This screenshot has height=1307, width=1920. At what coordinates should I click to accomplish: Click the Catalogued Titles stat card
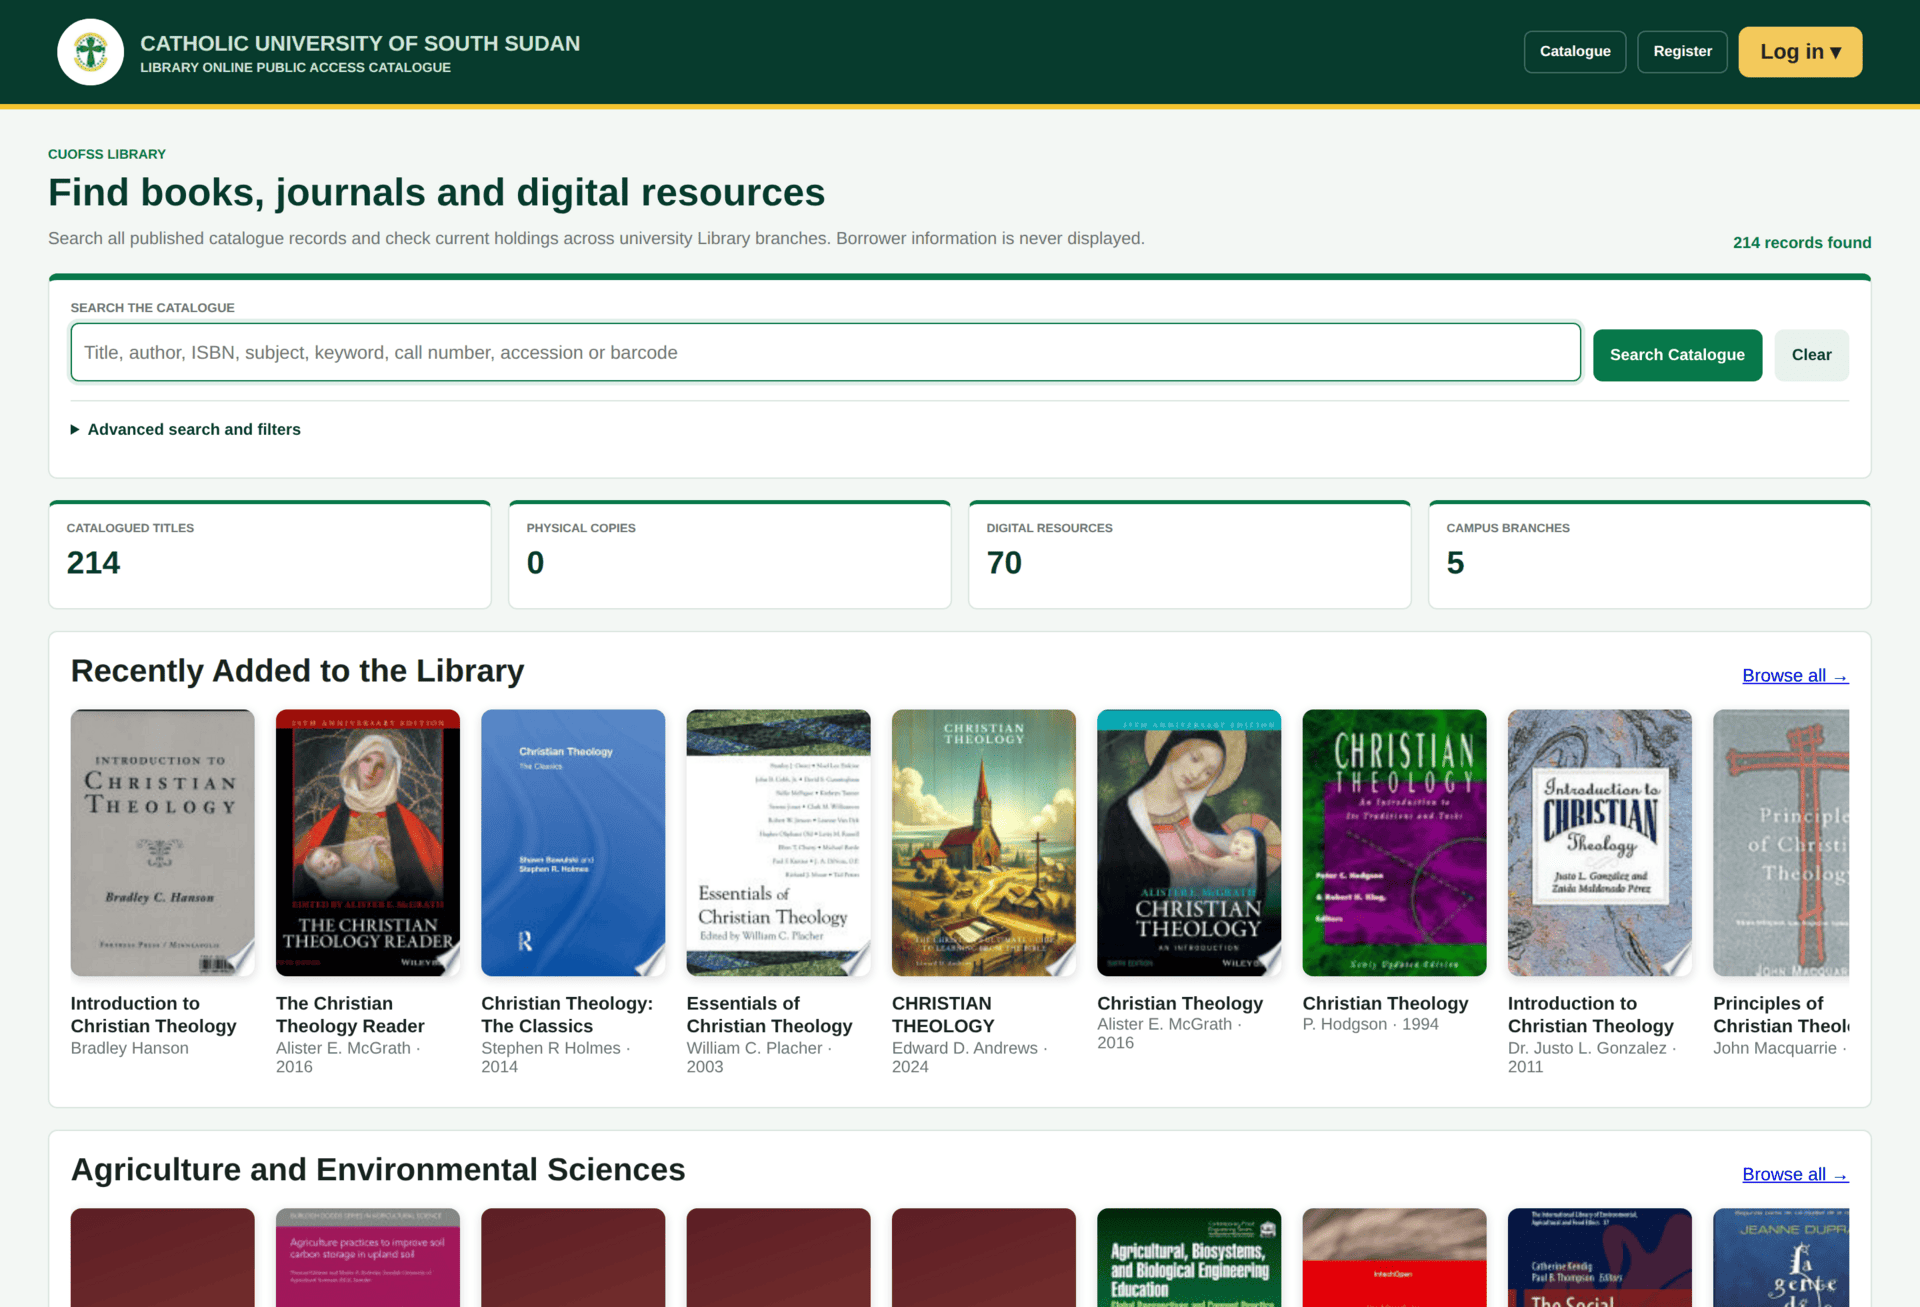pos(270,555)
